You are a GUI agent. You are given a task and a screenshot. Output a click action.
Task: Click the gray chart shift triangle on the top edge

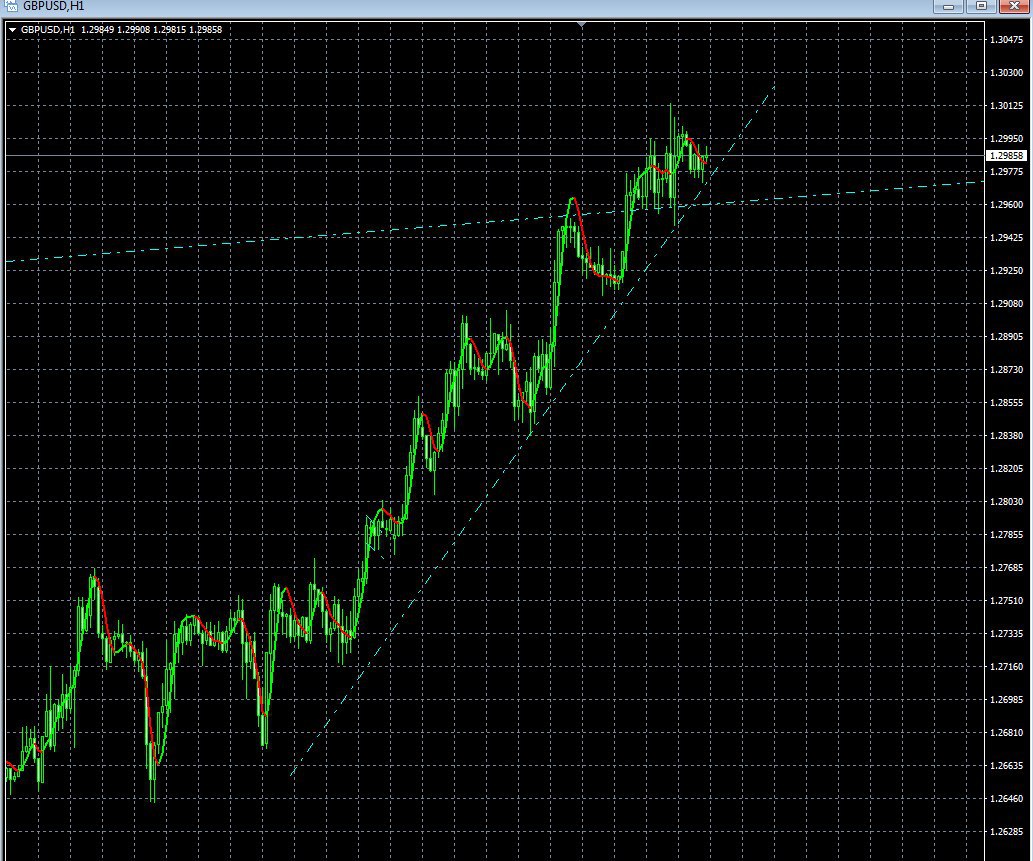581,24
